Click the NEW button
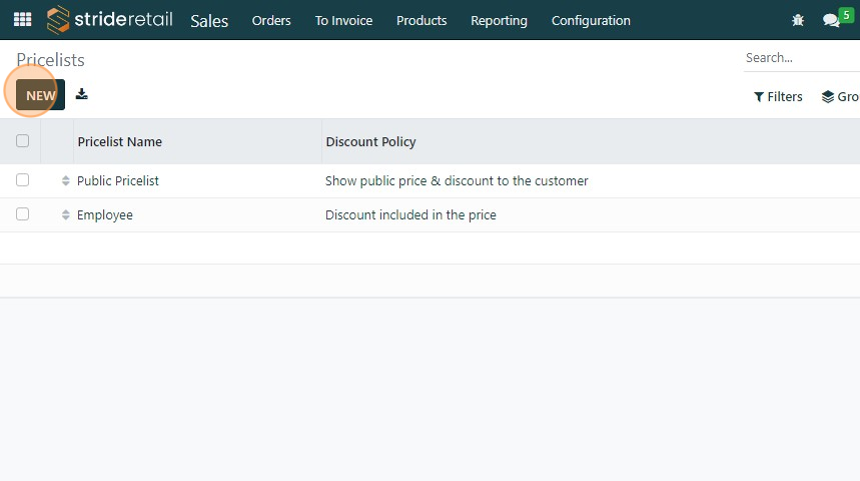 coord(40,95)
